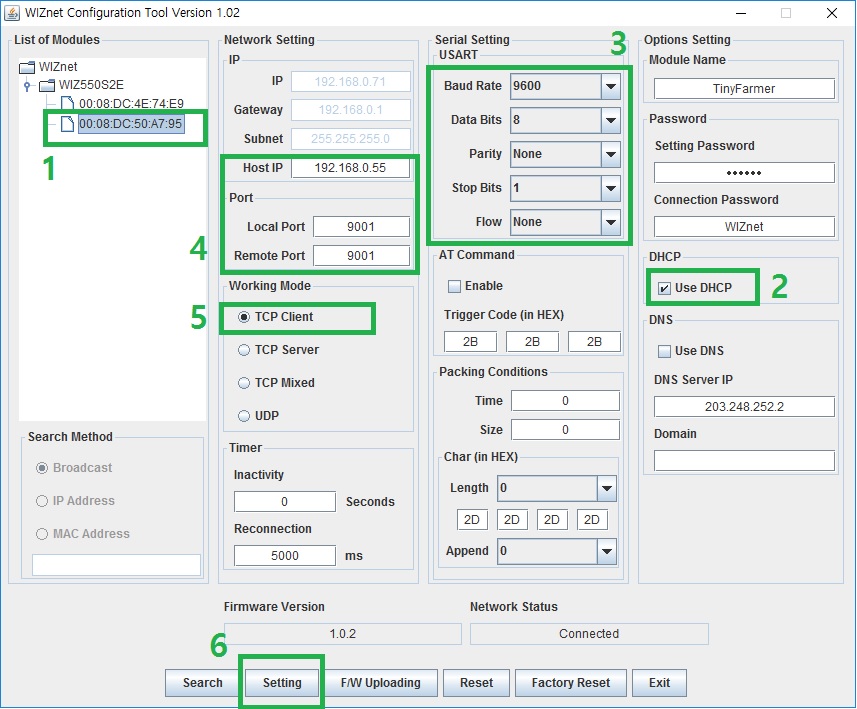
Task: Click the second Trigger Code 2B field
Action: click(x=532, y=342)
